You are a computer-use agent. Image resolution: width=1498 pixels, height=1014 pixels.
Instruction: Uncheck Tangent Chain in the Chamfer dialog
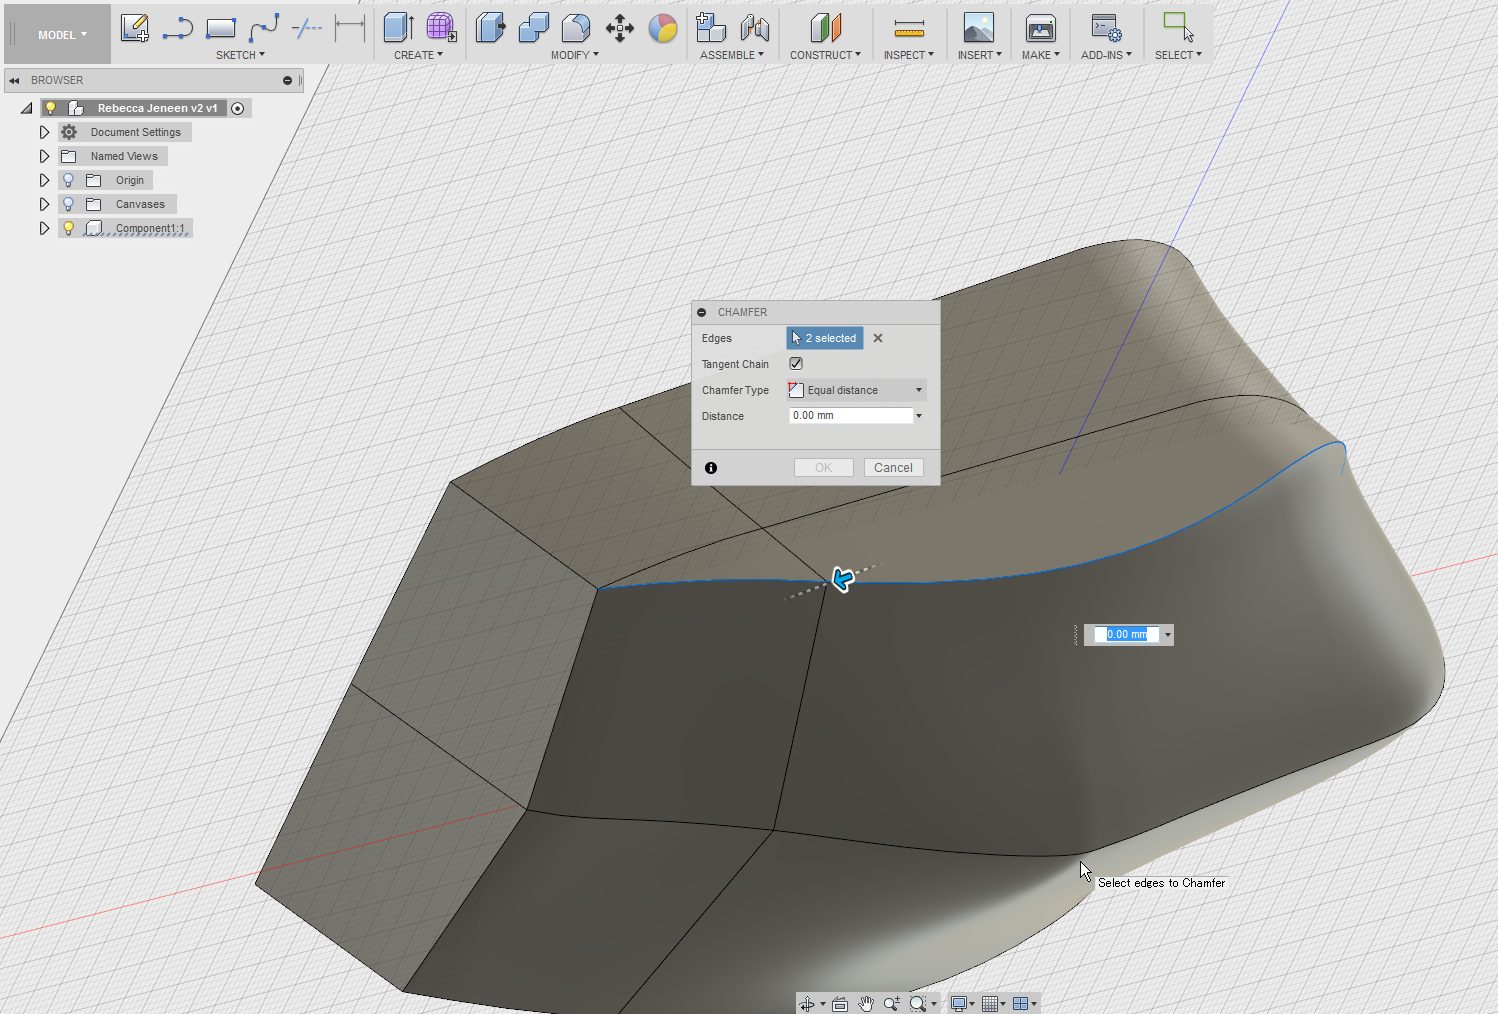(795, 363)
